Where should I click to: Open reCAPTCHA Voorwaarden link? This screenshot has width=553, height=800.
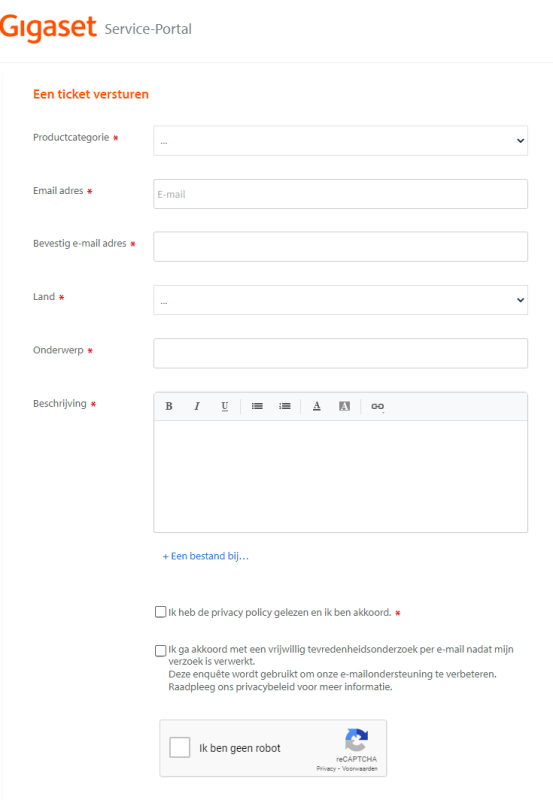(360, 769)
